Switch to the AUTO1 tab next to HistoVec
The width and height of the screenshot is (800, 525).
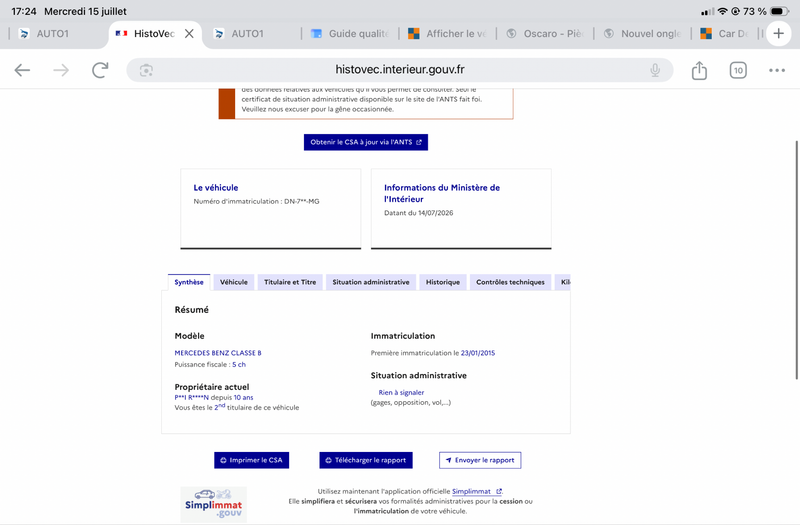(x=247, y=34)
